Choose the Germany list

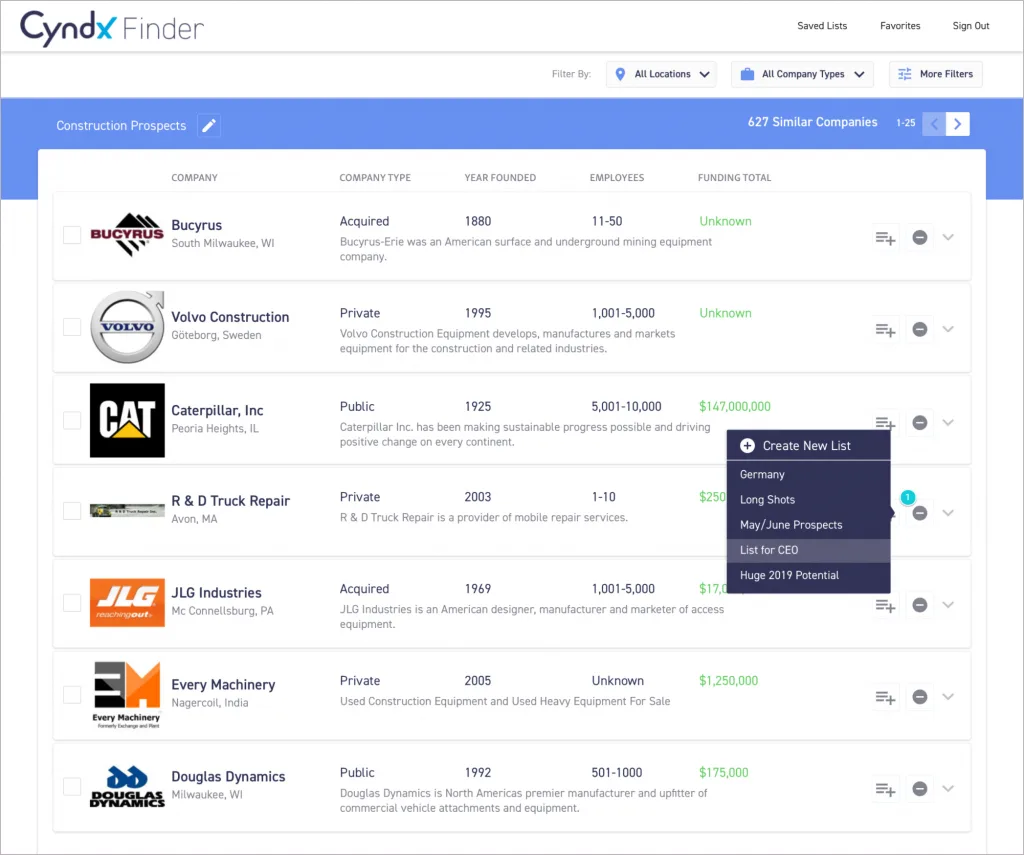808,474
